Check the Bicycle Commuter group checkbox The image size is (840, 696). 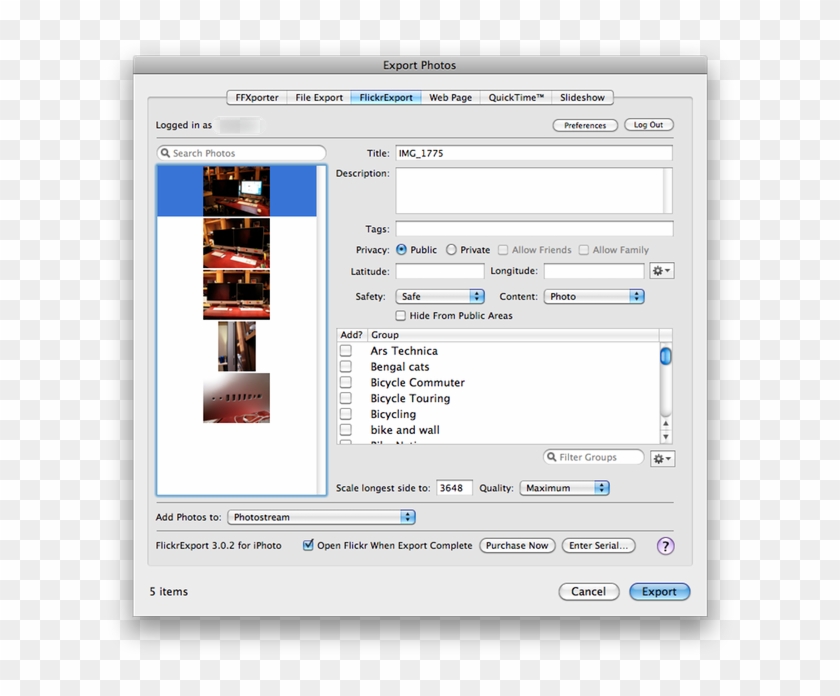(346, 382)
